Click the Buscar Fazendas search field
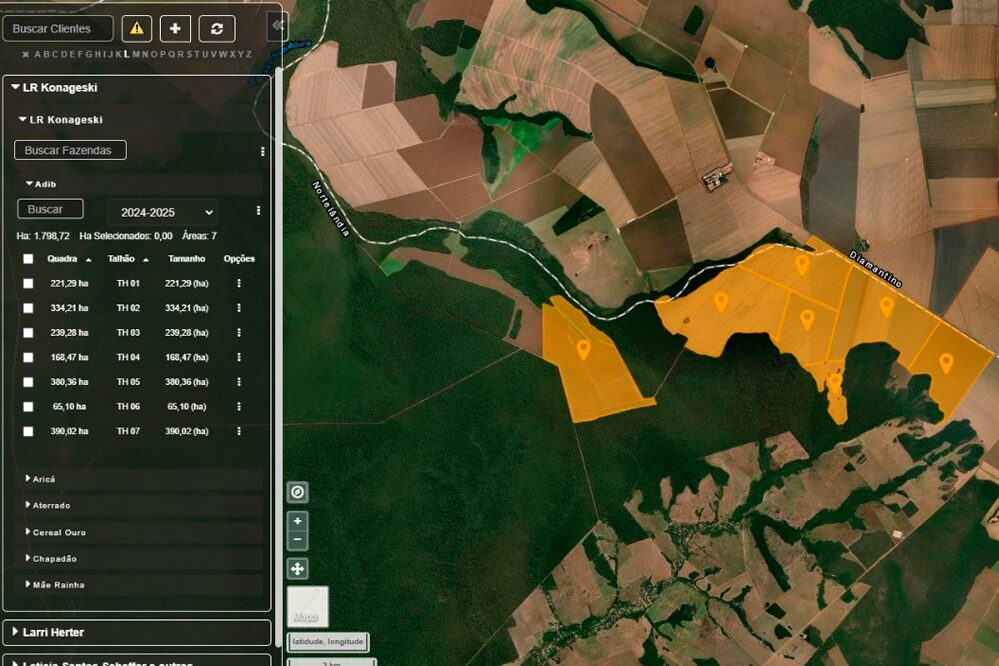 (70, 150)
